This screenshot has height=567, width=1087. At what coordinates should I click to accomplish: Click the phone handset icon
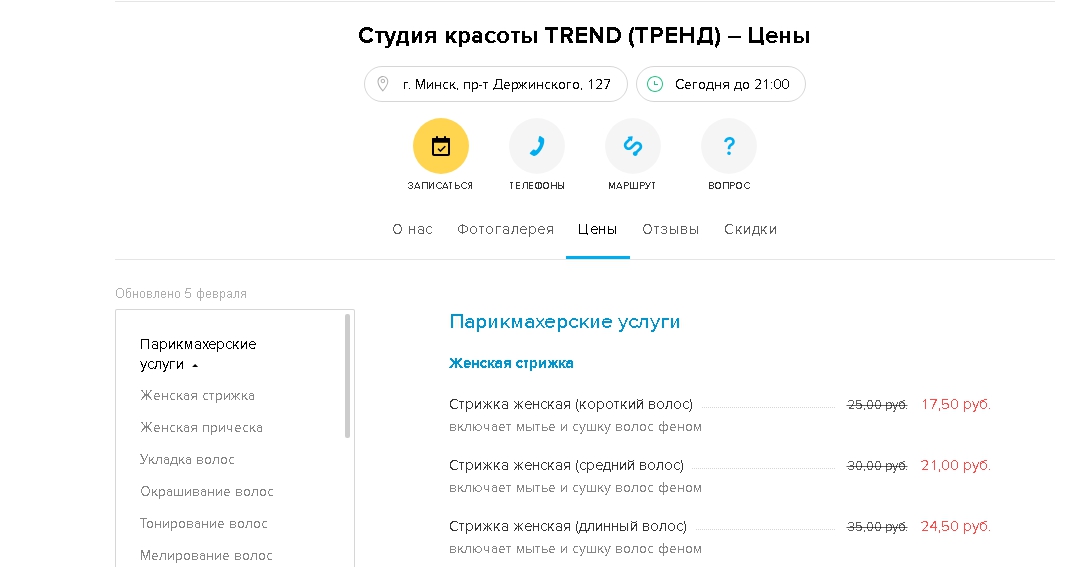pyautogui.click(x=536, y=147)
